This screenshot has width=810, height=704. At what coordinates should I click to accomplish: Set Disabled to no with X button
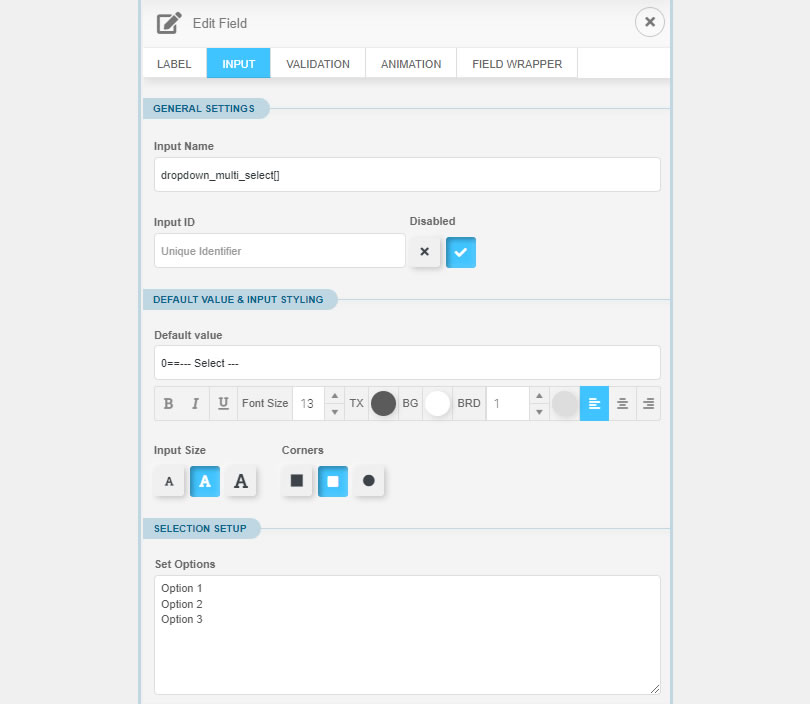425,252
